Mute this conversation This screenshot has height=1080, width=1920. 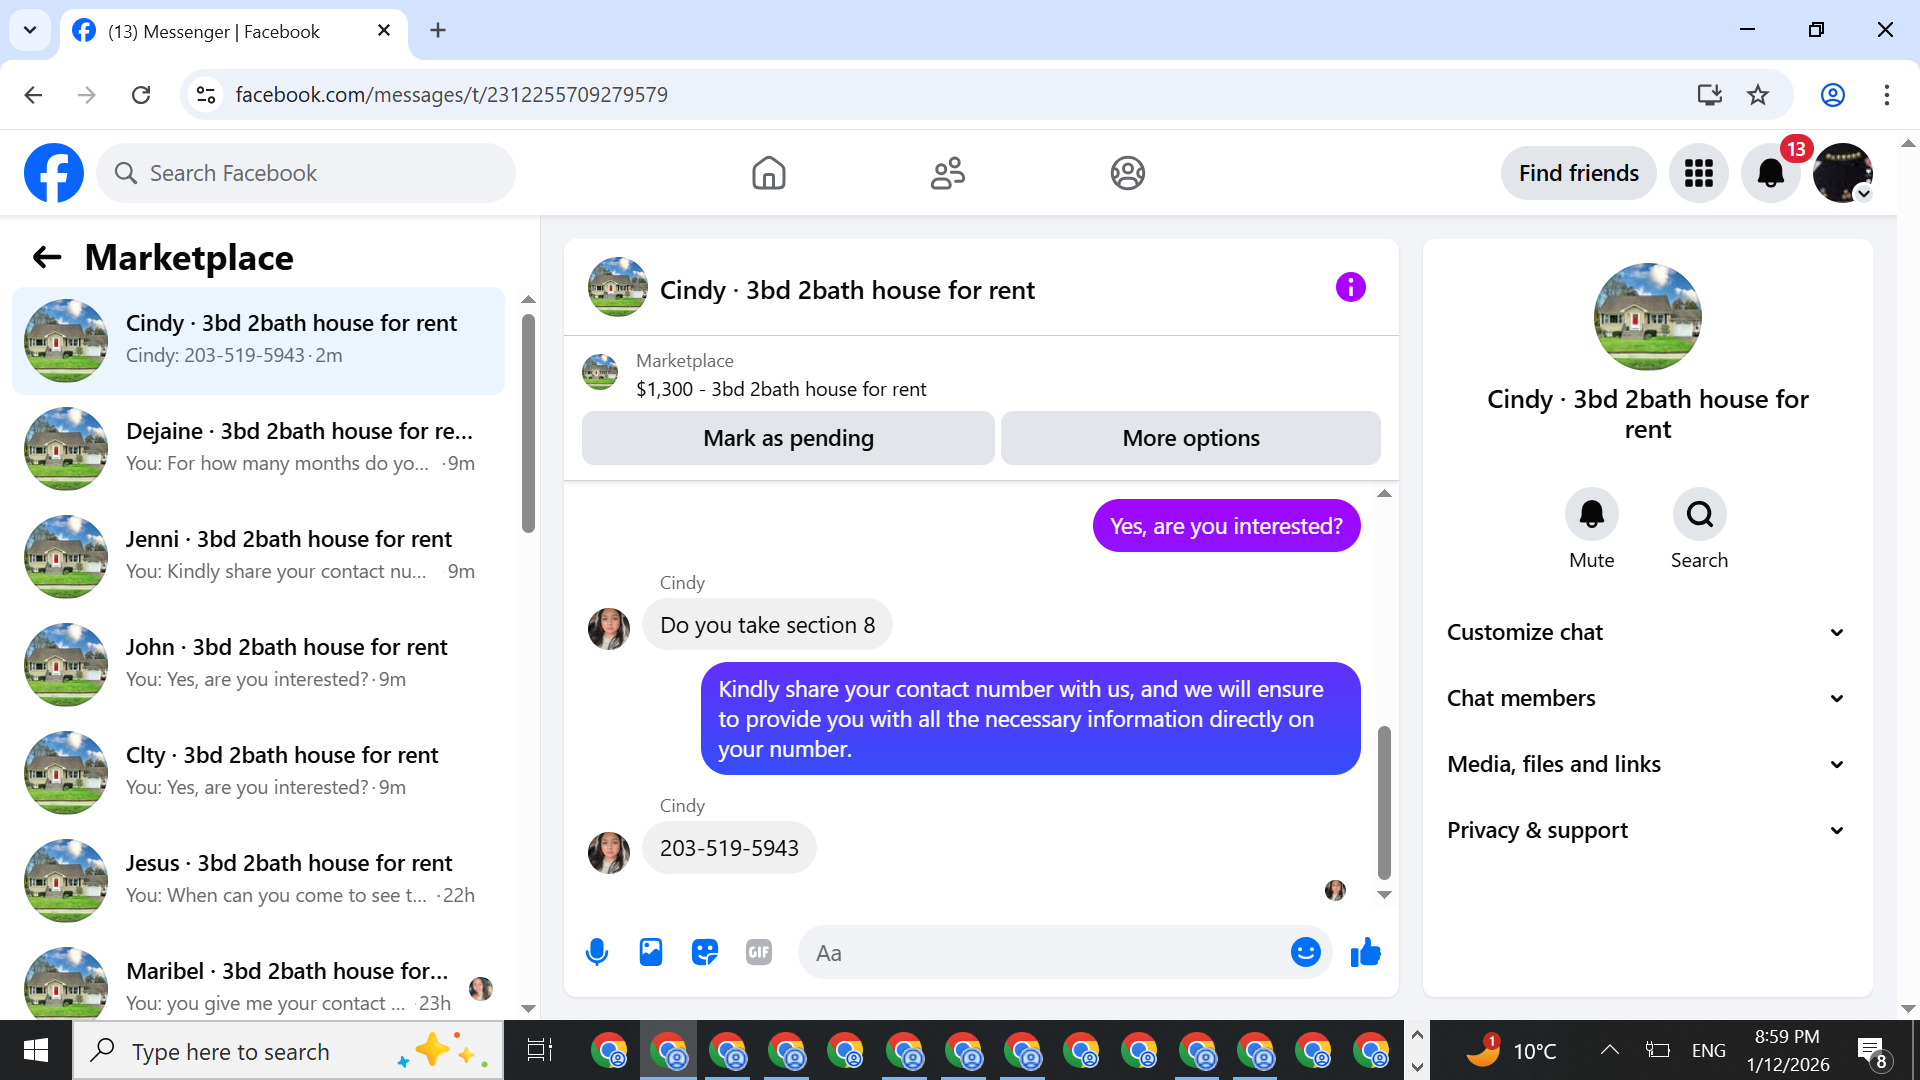tap(1591, 514)
